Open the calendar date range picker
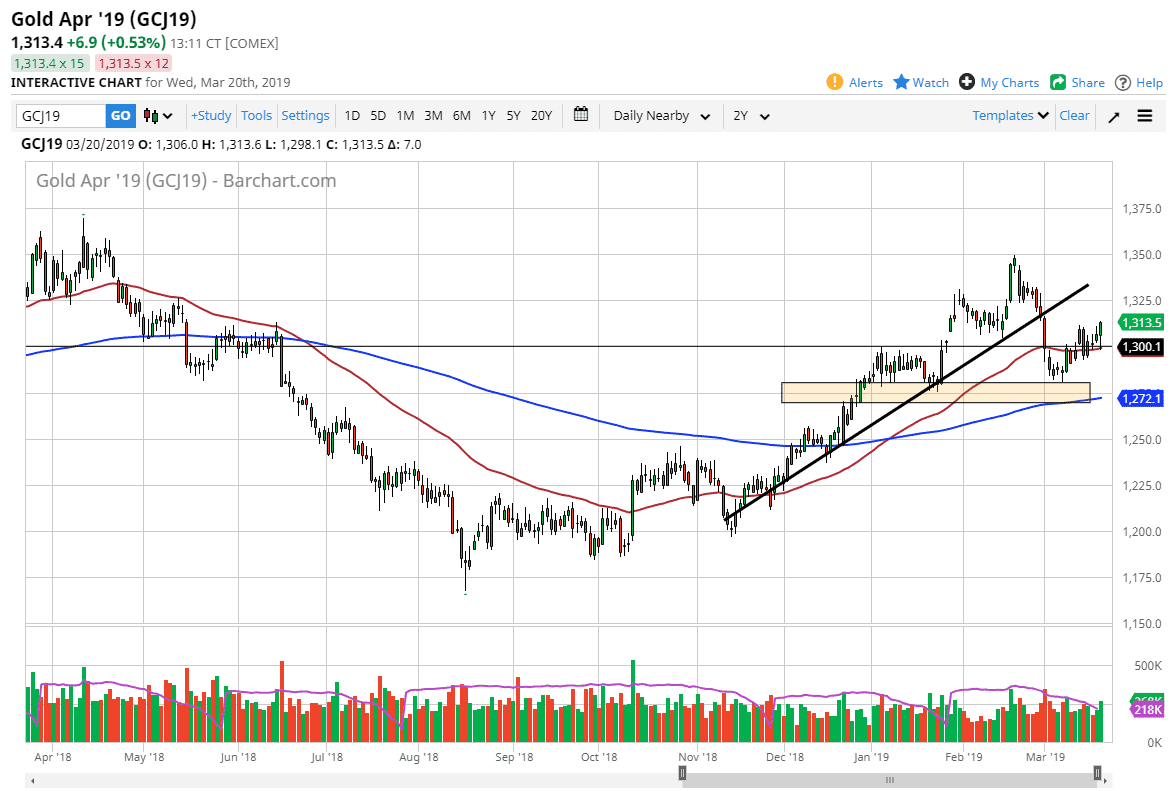 [x=581, y=115]
